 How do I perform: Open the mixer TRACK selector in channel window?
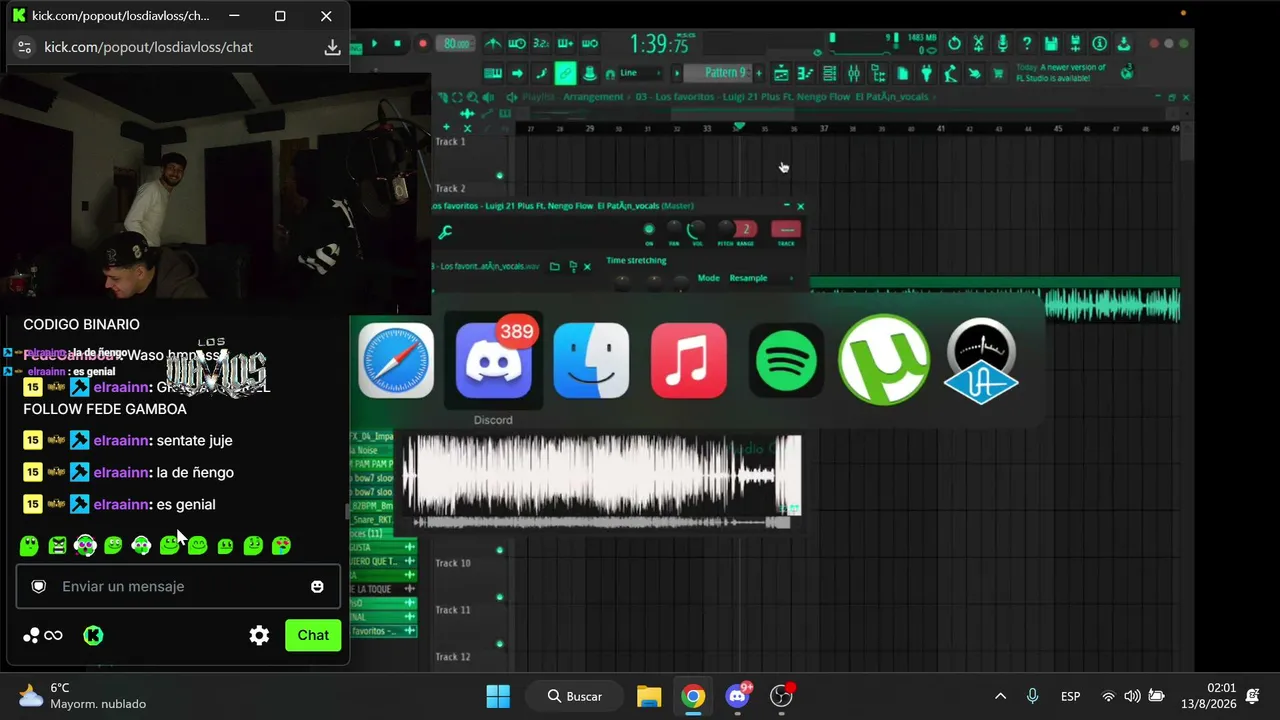pyautogui.click(x=786, y=229)
